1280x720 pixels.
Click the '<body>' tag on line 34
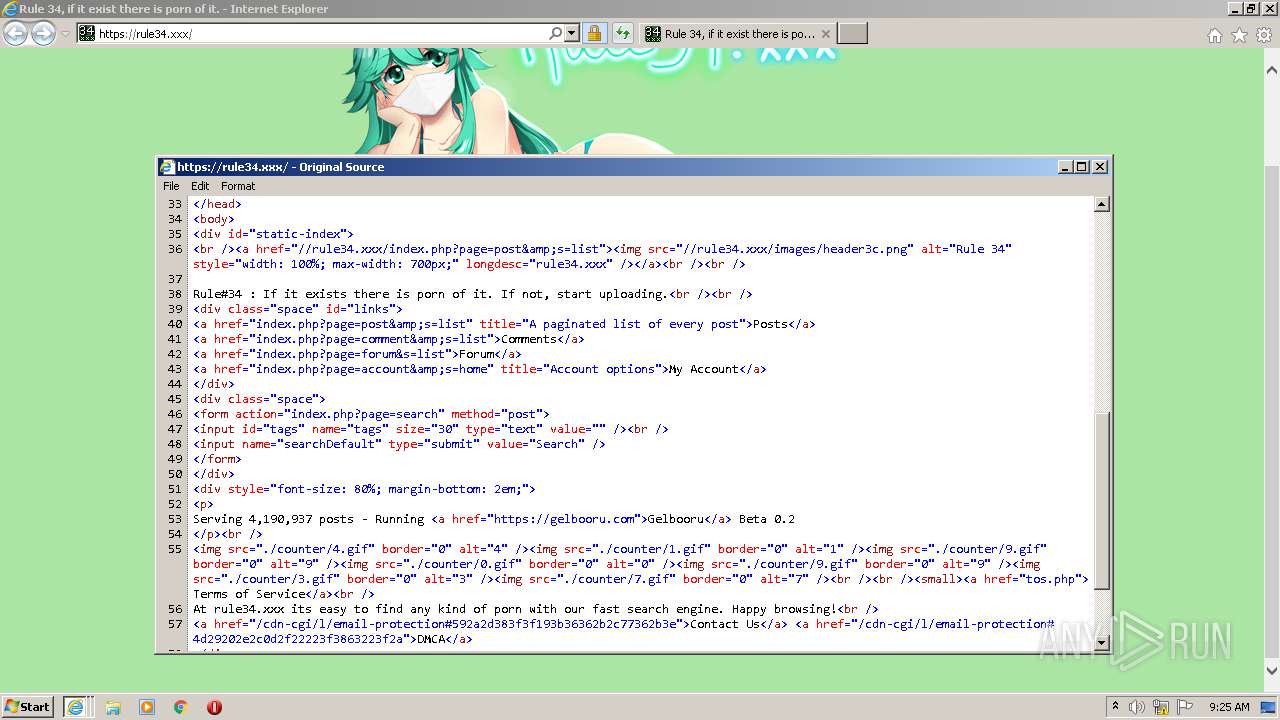[214, 219]
